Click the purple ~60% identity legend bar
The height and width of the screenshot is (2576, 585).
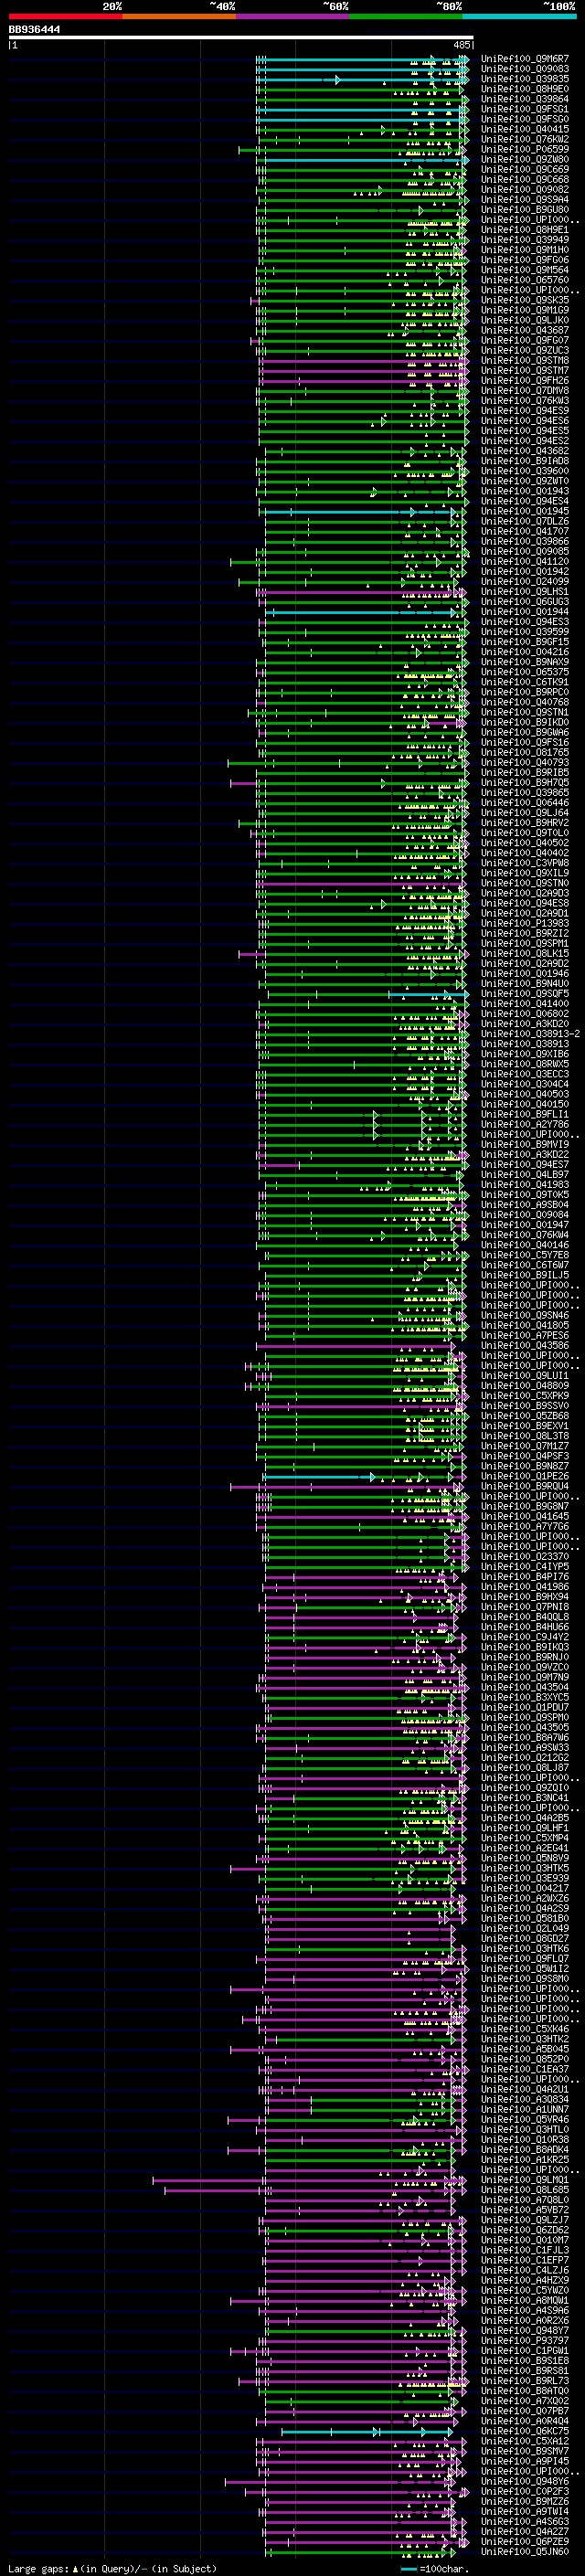click(292, 16)
